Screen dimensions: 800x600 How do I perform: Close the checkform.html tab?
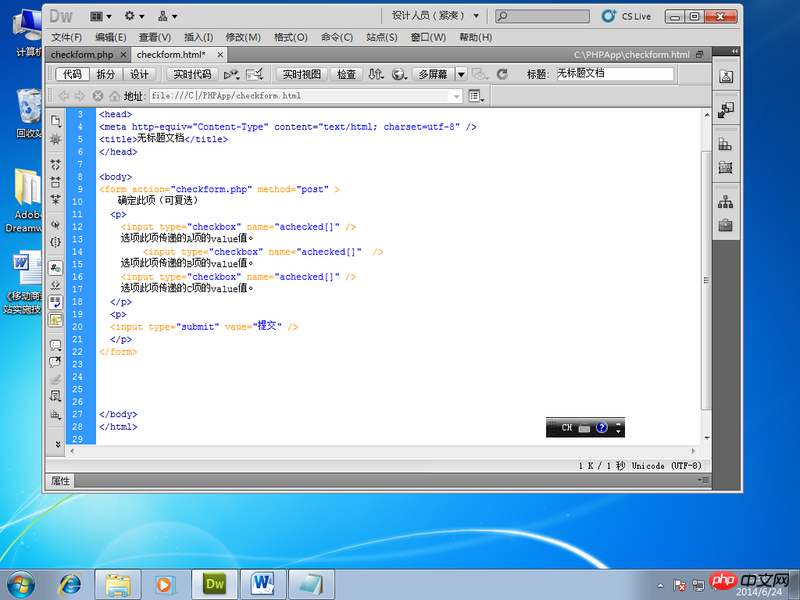tap(220, 55)
